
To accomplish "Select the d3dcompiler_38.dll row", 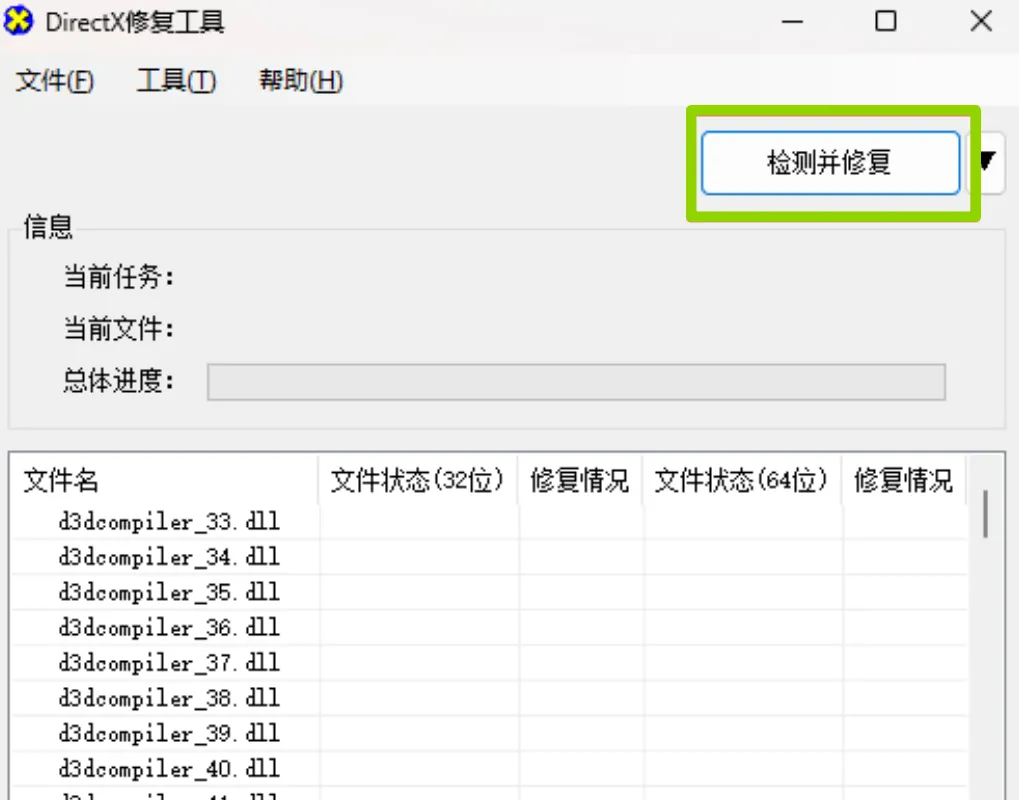I will pos(489,698).
